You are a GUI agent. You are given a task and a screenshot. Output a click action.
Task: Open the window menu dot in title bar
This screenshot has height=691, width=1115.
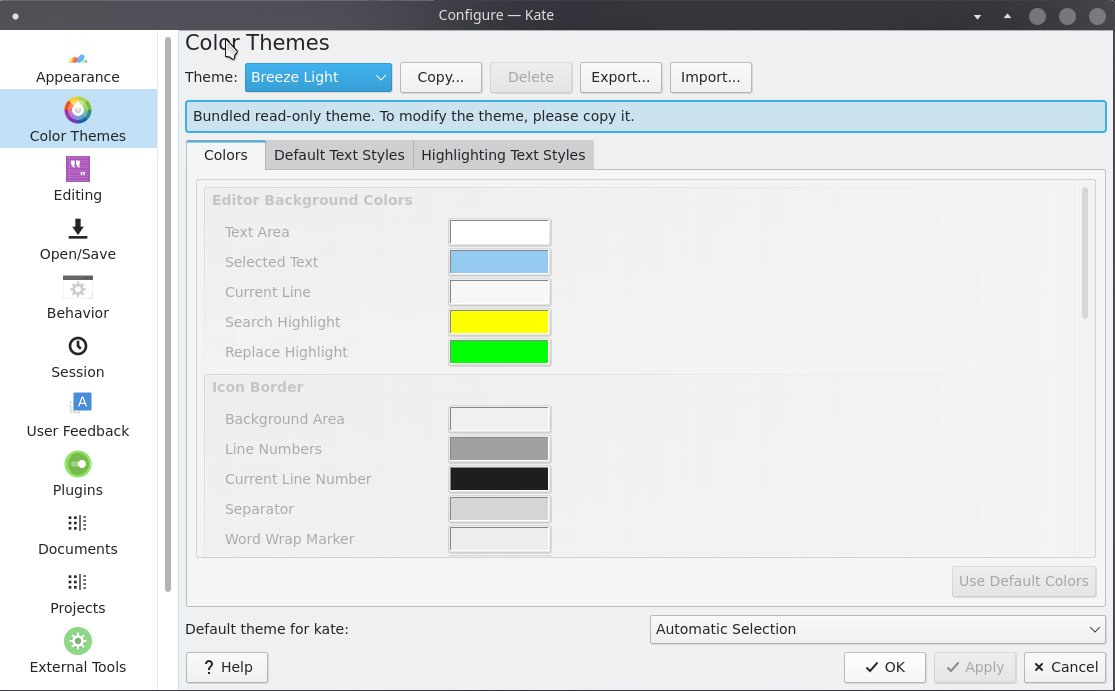[x=15, y=16]
